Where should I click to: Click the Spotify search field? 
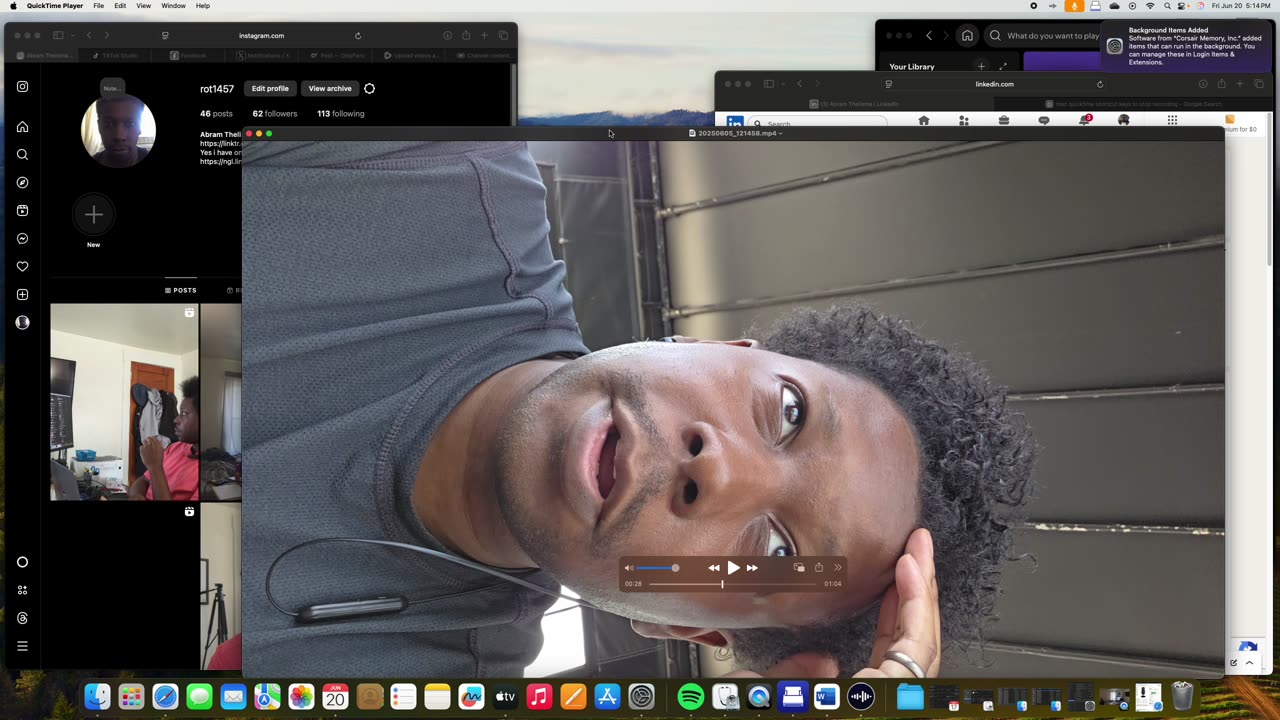(x=1045, y=36)
